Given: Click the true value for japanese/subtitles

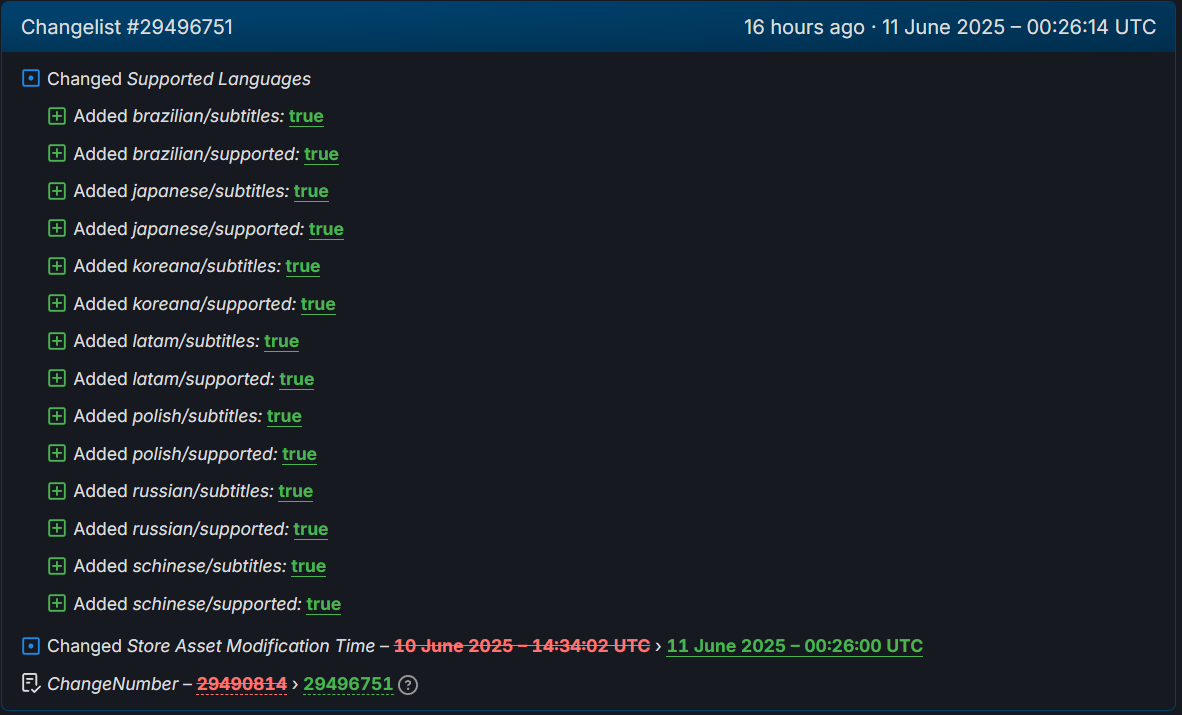Looking at the screenshot, I should point(311,191).
